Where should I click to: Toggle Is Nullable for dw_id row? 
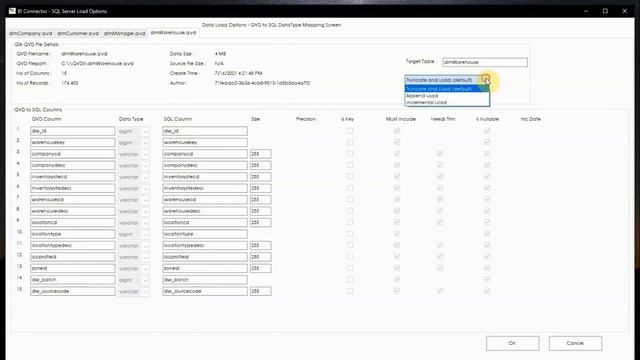(487, 131)
